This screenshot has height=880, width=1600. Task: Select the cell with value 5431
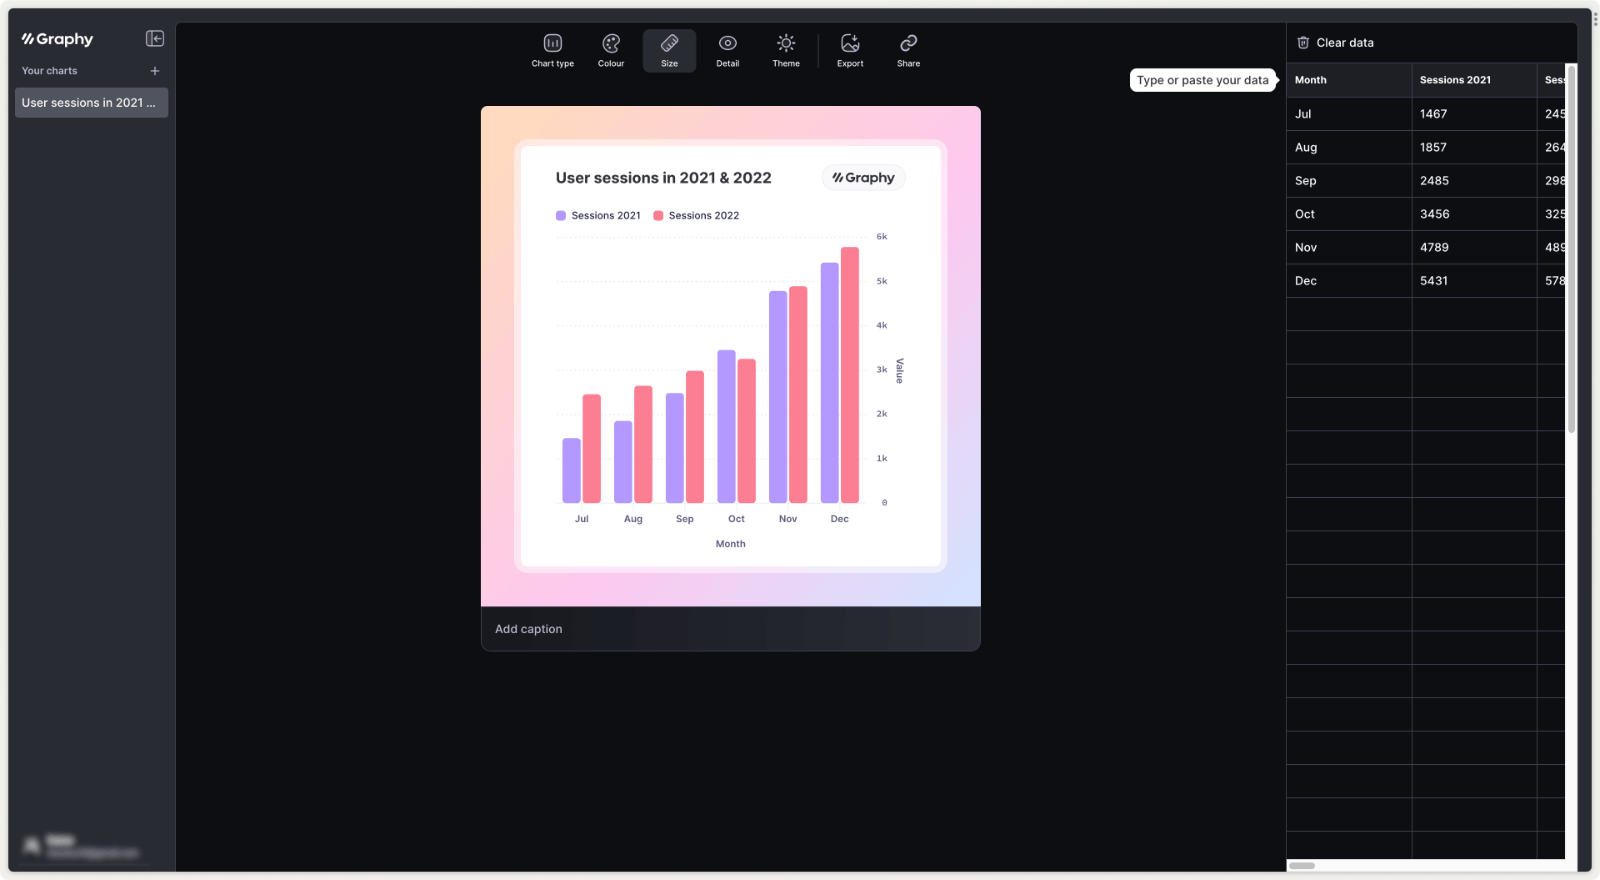pyautogui.click(x=1474, y=281)
